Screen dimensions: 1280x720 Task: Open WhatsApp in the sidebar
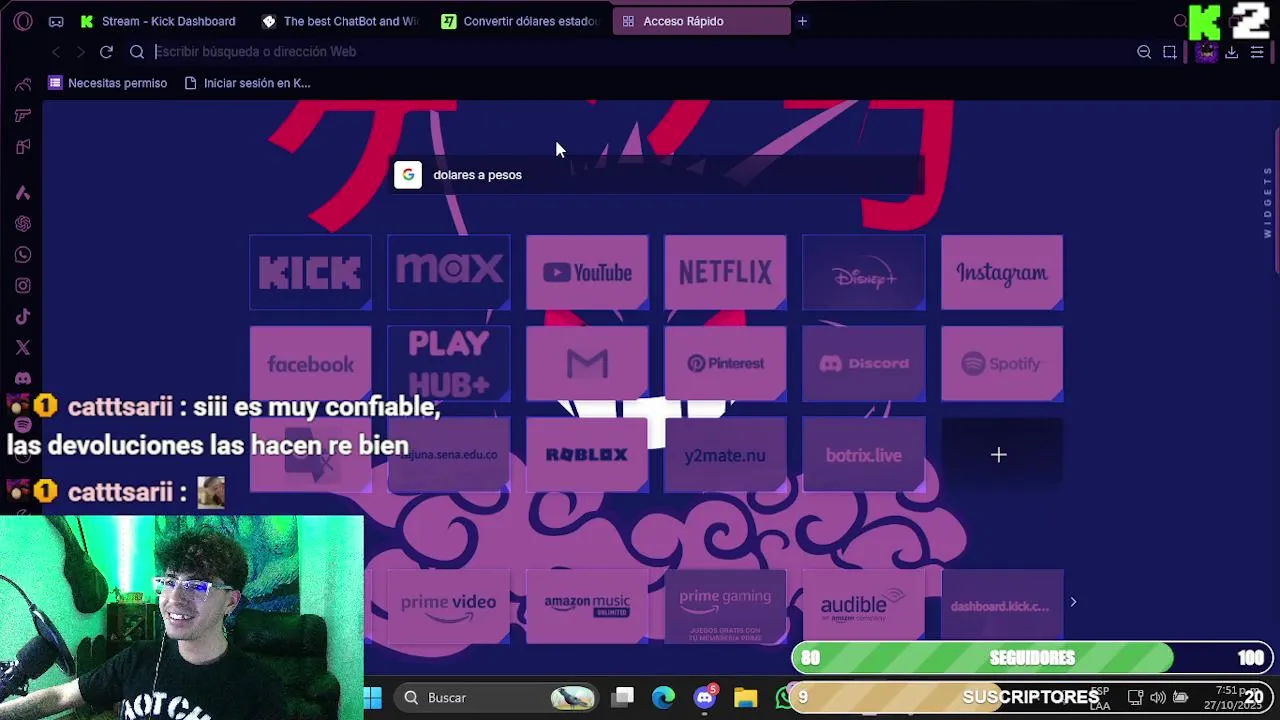[x=23, y=255]
